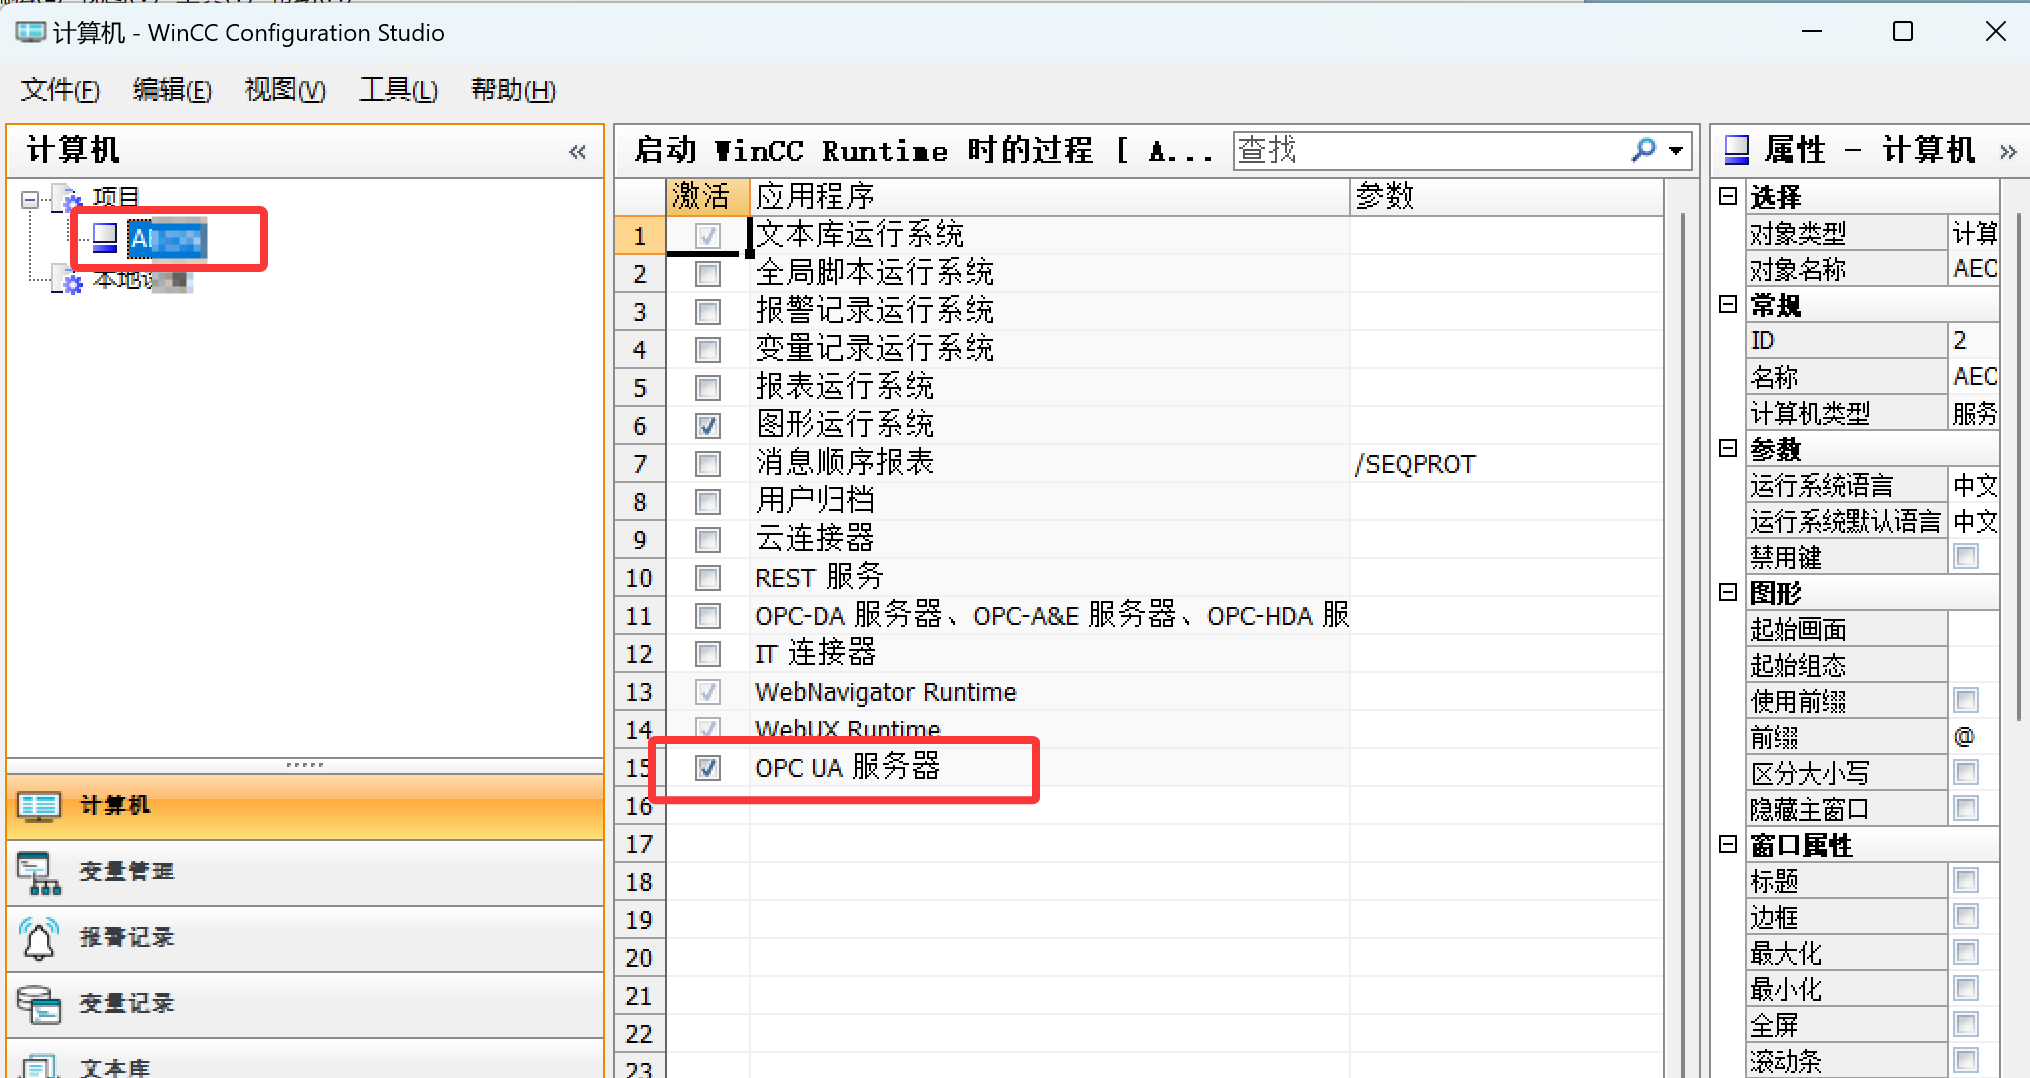This screenshot has height=1078, width=2030.
Task: Select the 项目 root tree node
Action: pos(115,196)
